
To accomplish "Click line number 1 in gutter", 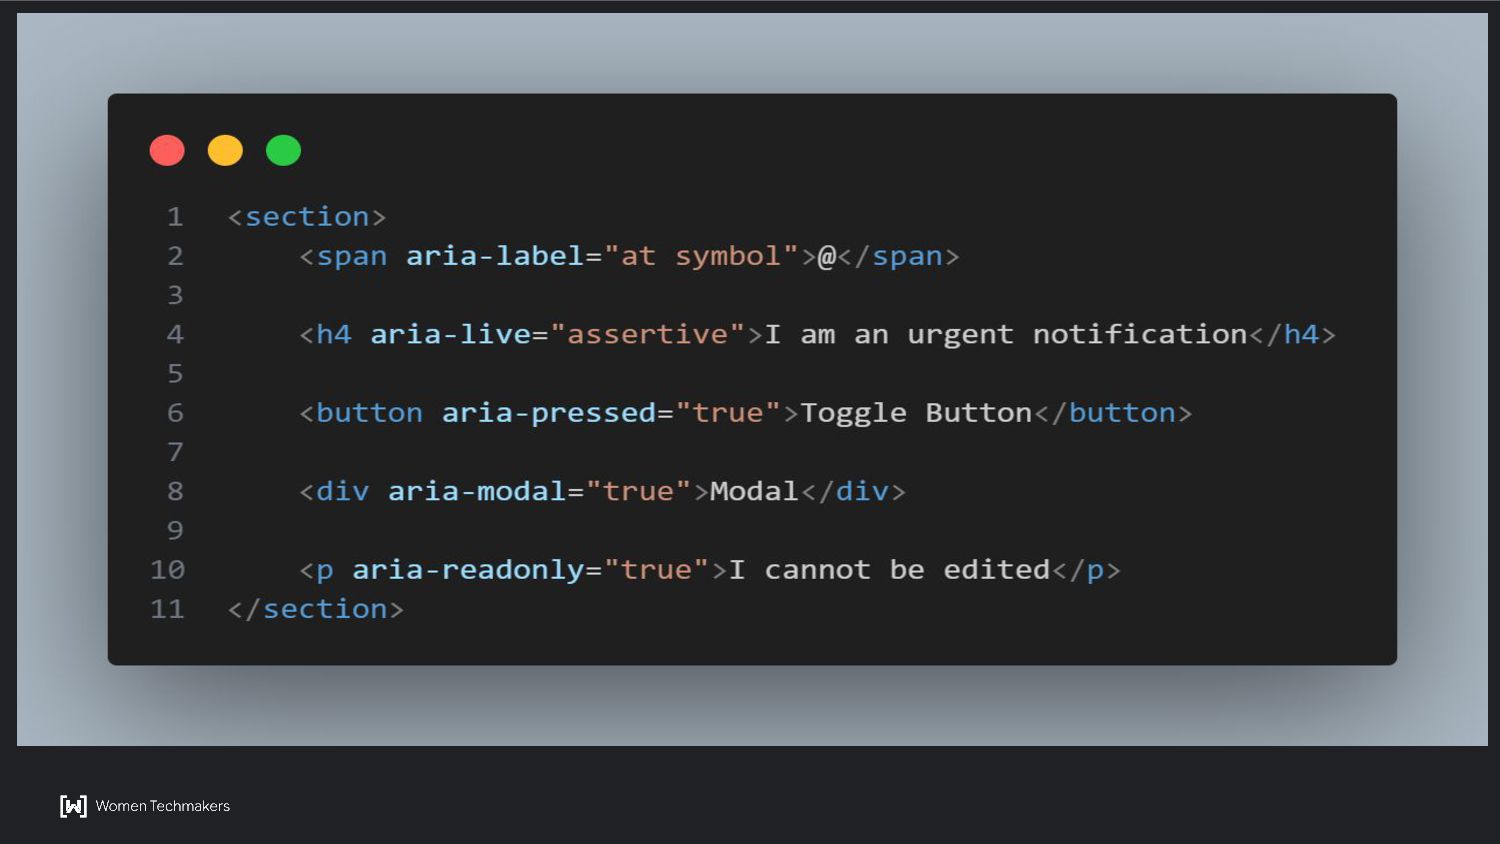I will pyautogui.click(x=175, y=217).
